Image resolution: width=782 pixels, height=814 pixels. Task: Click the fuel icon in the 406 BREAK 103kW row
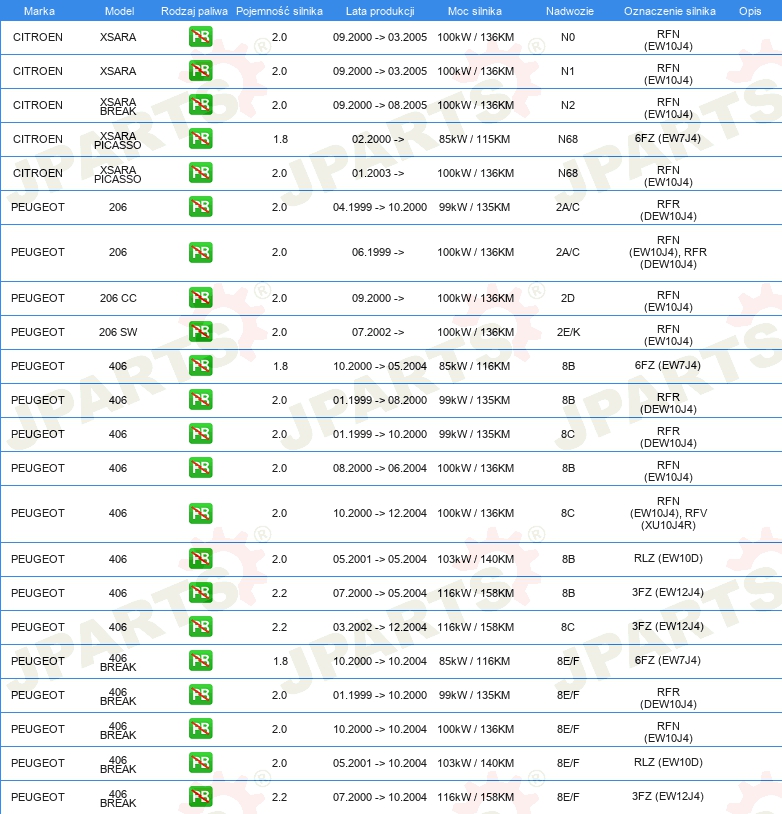[200, 763]
